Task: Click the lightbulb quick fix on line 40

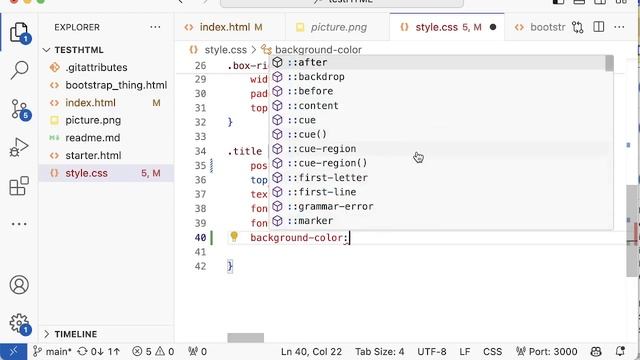Action: tap(234, 236)
